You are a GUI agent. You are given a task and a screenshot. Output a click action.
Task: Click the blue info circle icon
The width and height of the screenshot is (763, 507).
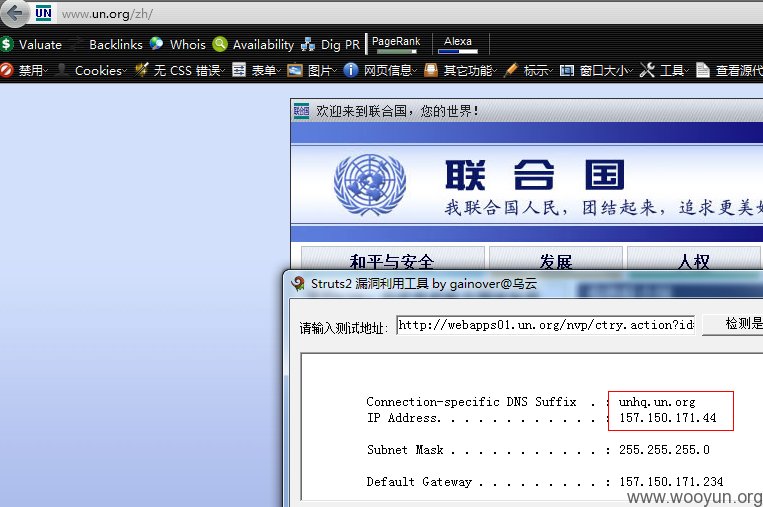pos(351,70)
